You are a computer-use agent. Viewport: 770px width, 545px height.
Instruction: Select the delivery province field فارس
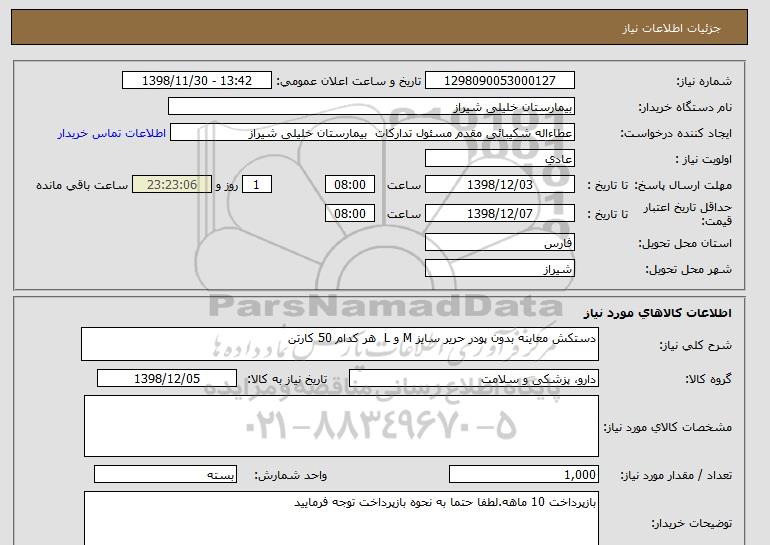(x=499, y=243)
